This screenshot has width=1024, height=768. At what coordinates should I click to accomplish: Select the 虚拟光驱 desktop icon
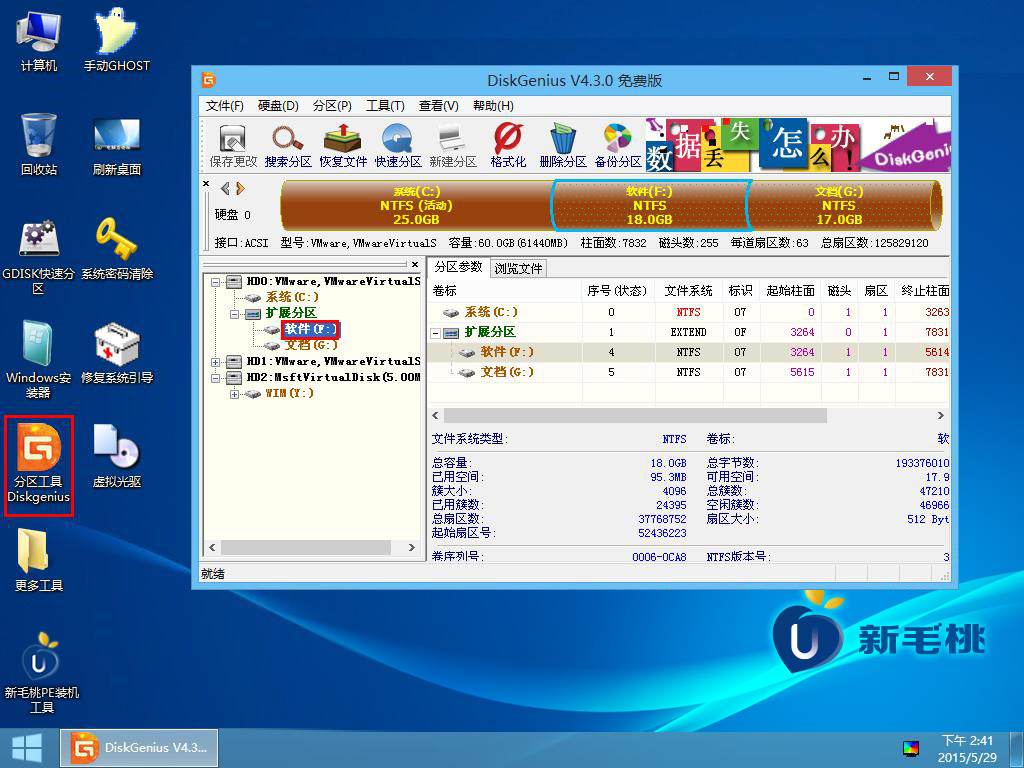tap(117, 456)
